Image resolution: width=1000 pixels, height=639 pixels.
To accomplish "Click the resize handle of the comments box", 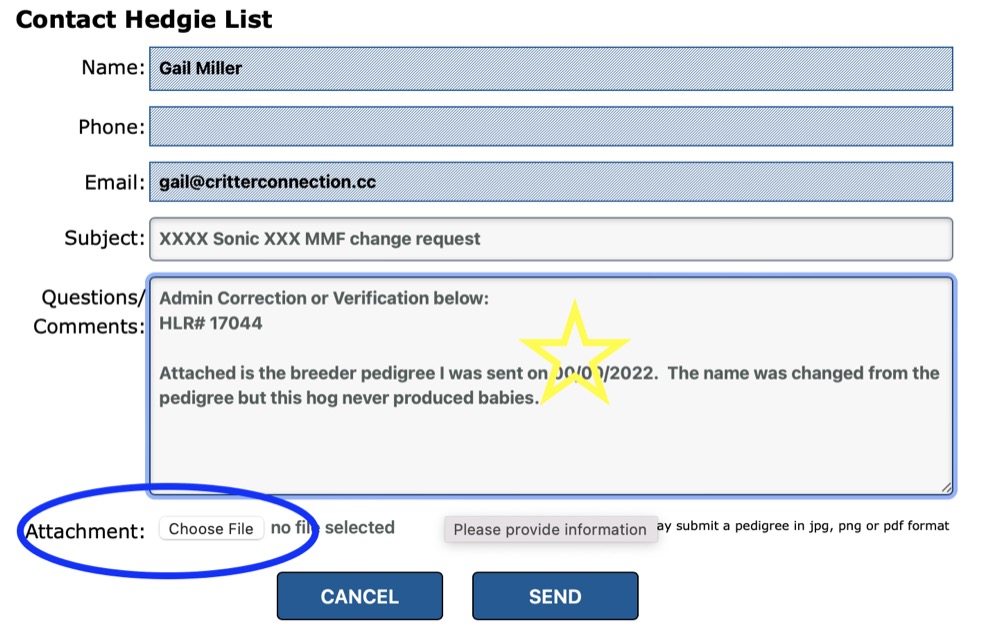I will coord(946,489).
